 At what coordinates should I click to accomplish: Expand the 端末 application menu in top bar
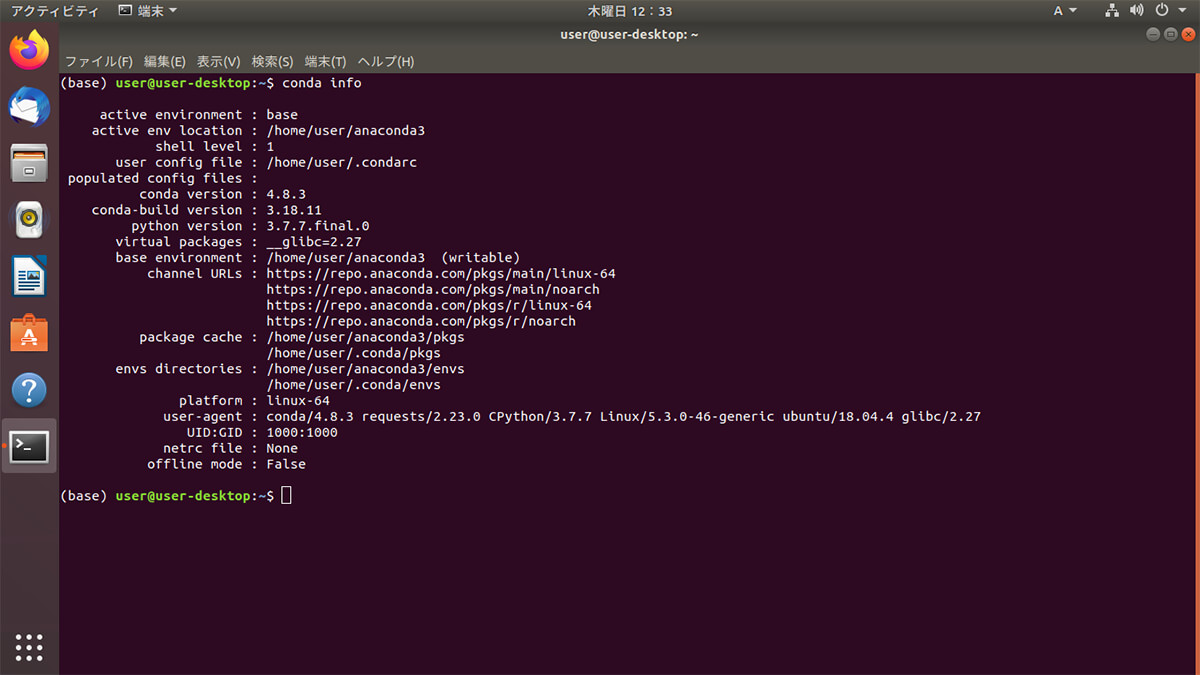148,11
